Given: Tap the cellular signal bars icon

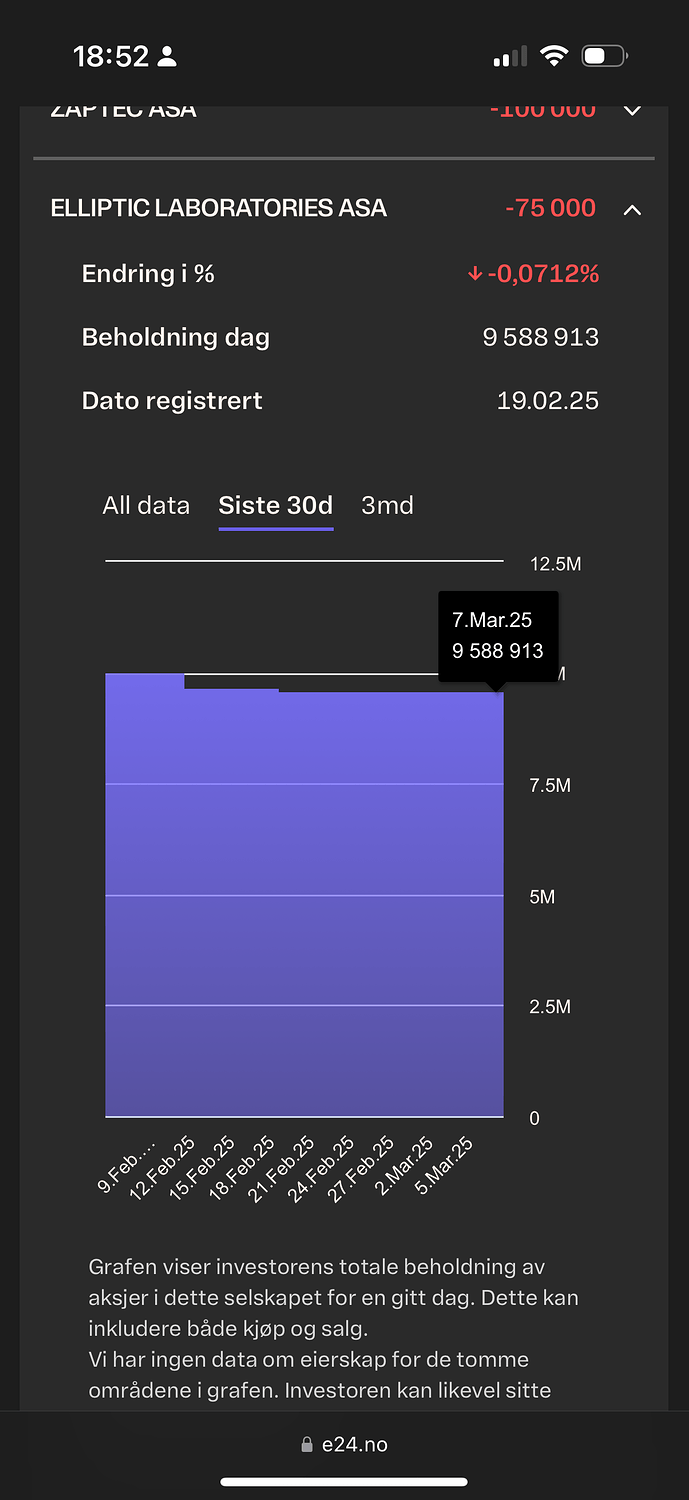Looking at the screenshot, I should pos(510,56).
